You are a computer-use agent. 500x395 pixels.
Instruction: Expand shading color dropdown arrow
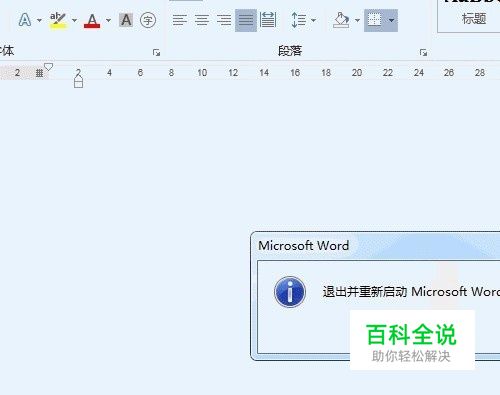click(357, 20)
